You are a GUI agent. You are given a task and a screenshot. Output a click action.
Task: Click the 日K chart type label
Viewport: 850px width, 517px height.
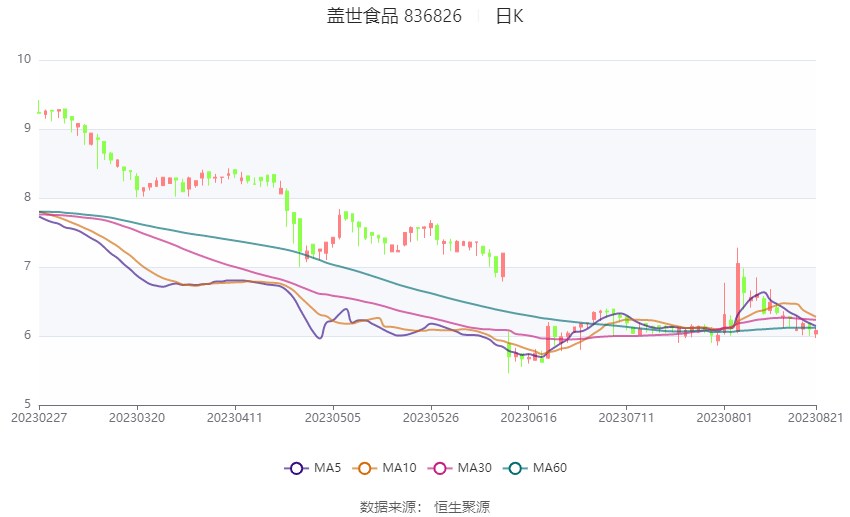point(509,17)
